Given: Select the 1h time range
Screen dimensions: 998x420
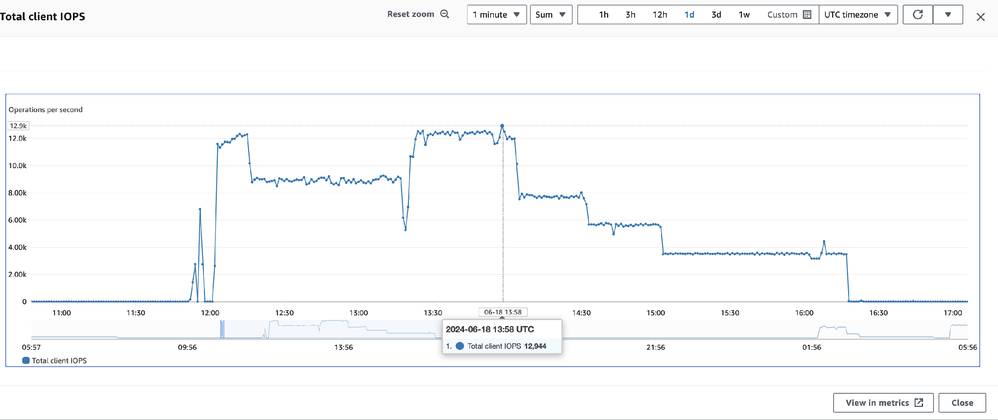Looking at the screenshot, I should click(x=604, y=15).
